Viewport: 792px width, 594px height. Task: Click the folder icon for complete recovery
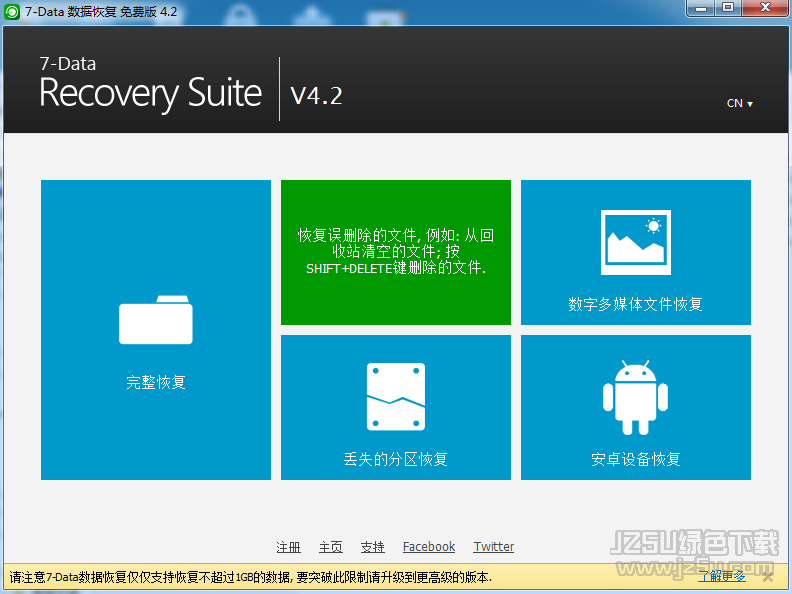click(156, 320)
